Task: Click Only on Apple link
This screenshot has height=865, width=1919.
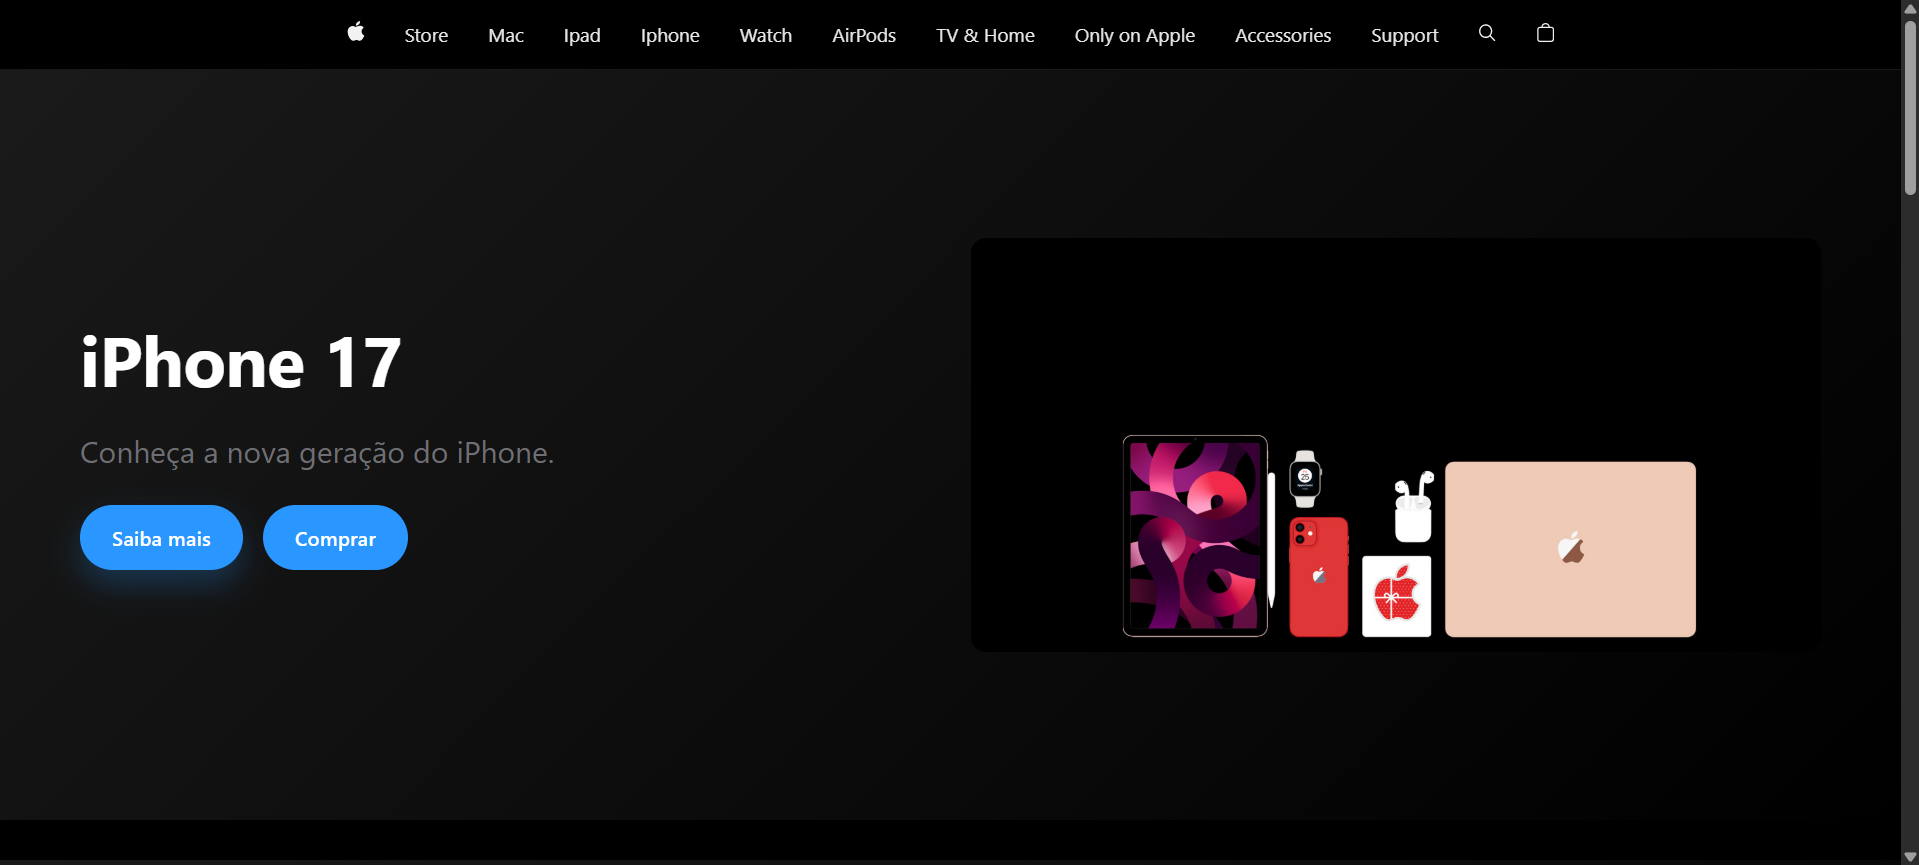Action: (1135, 35)
